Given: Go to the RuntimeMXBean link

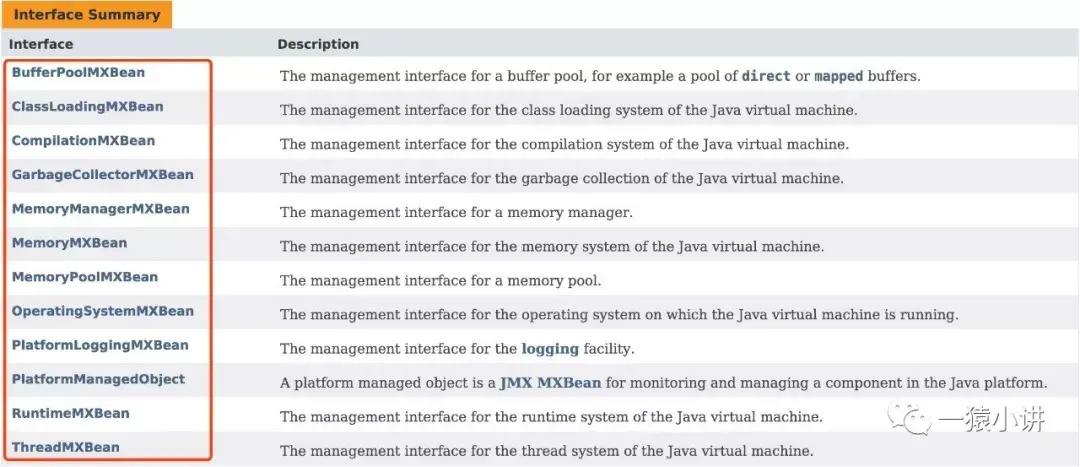Looking at the screenshot, I should click(70, 413).
